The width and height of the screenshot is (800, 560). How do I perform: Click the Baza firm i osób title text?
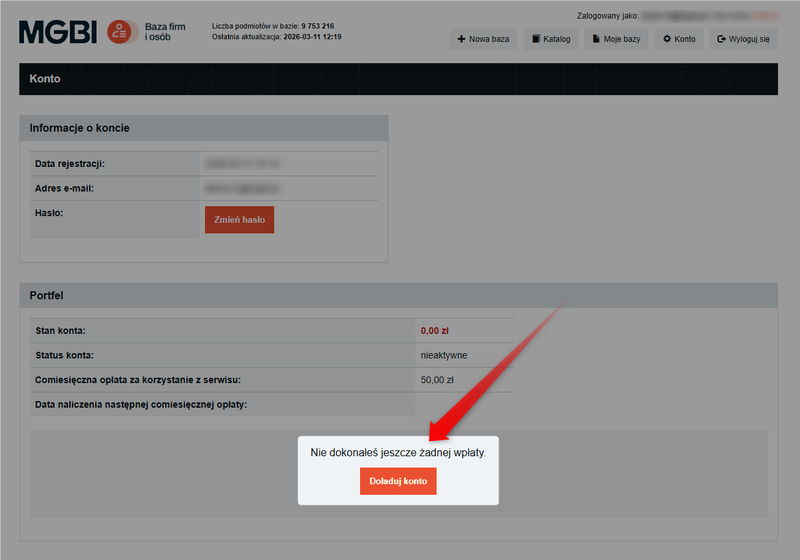pyautogui.click(x=165, y=32)
